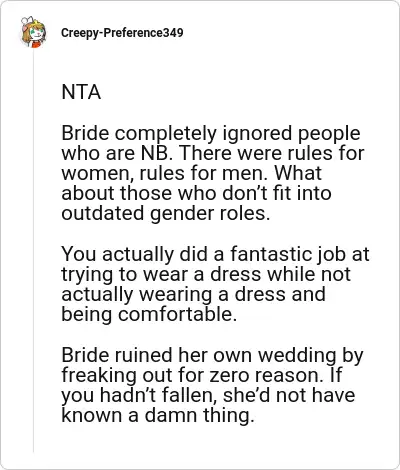The height and width of the screenshot is (470, 400).
Task: Click the line "about those who don't fit into"
Action: click(196, 194)
